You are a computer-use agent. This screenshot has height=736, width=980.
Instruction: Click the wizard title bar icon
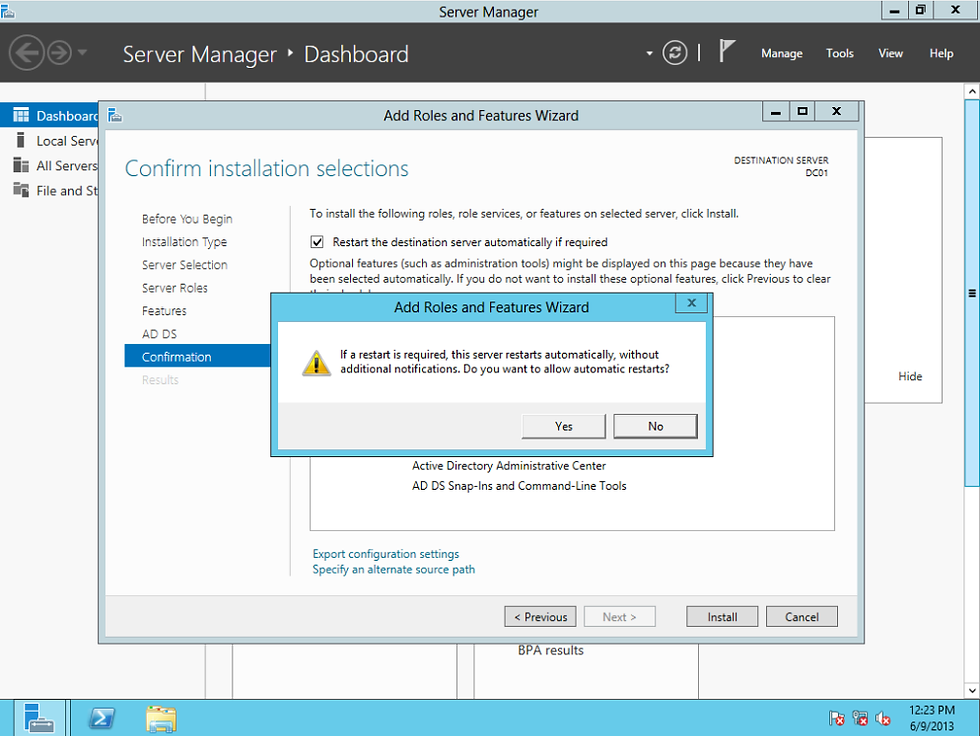pyautogui.click(x=114, y=115)
